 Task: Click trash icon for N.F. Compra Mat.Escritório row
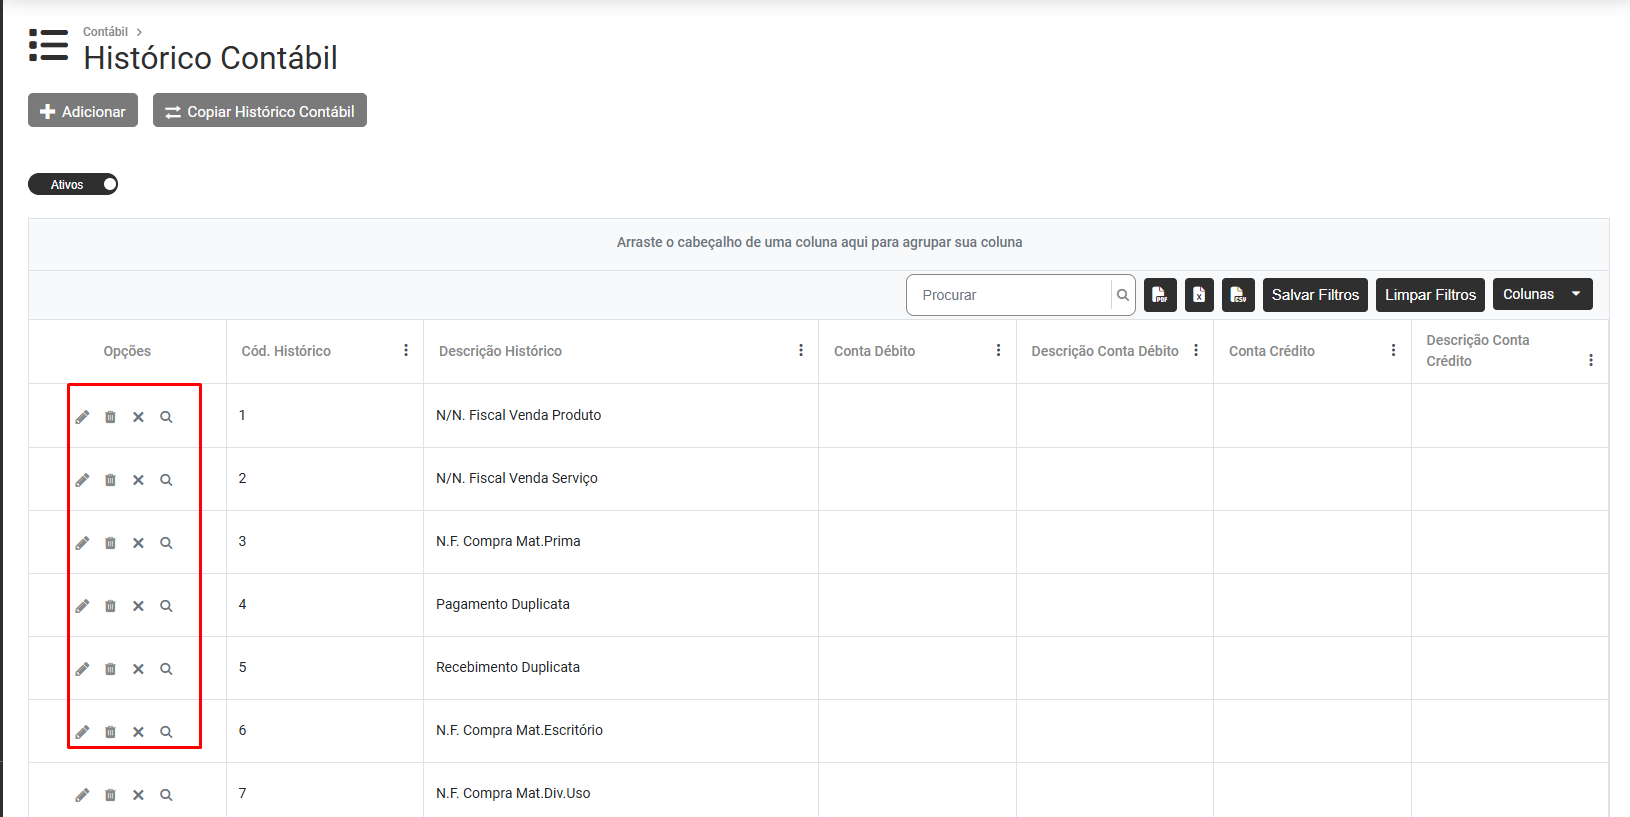pos(110,732)
